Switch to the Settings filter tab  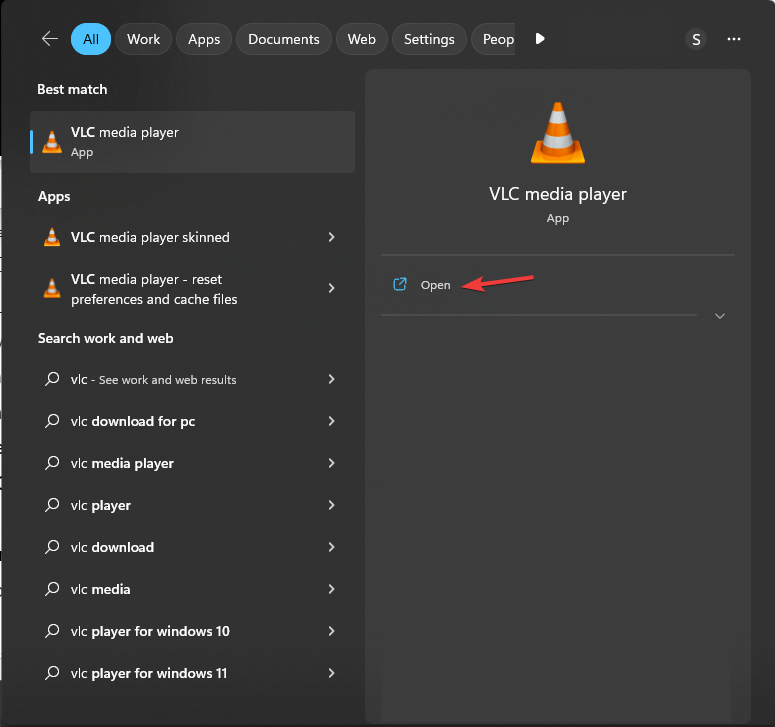[x=429, y=39]
